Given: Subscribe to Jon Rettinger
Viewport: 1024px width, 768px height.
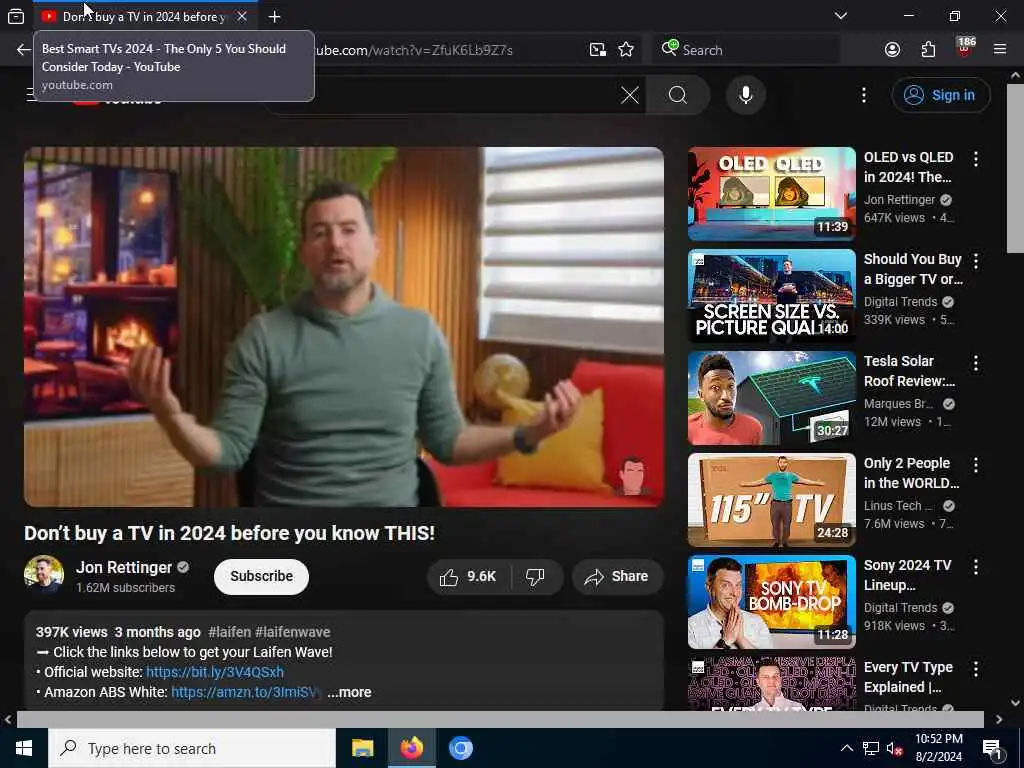Looking at the screenshot, I should 261,577.
